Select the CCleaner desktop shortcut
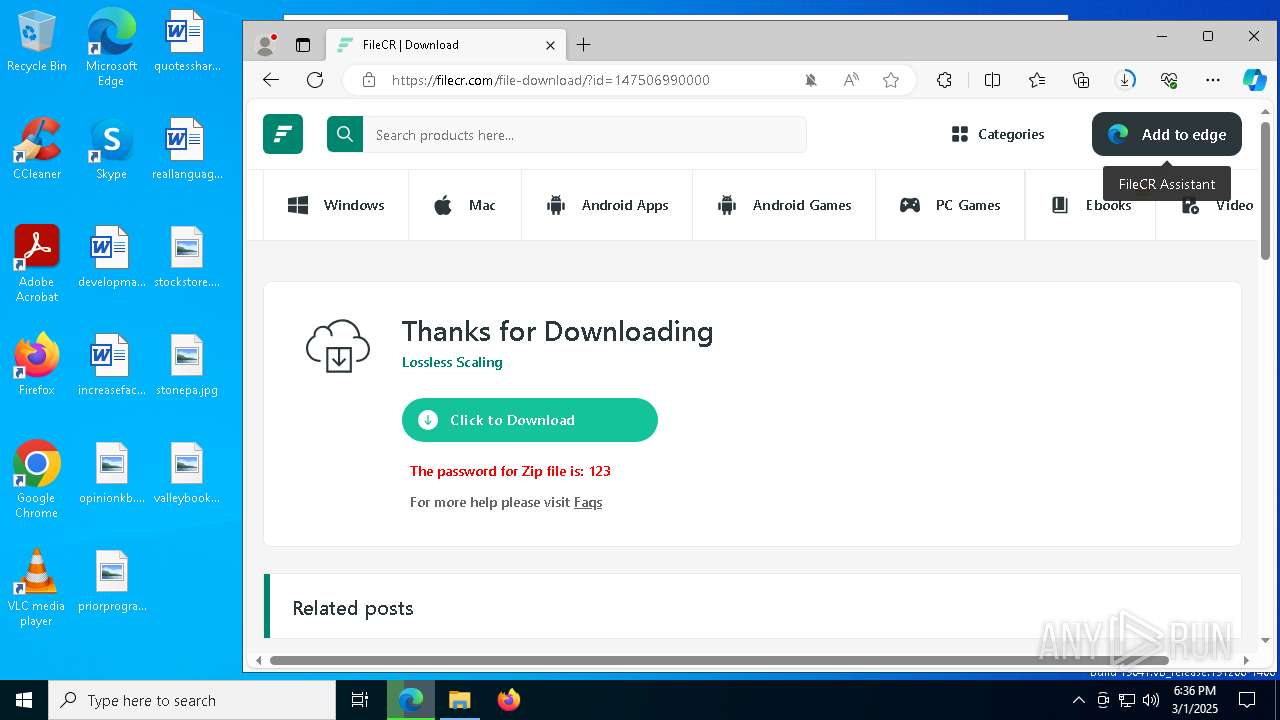The image size is (1280, 720). coord(37,149)
